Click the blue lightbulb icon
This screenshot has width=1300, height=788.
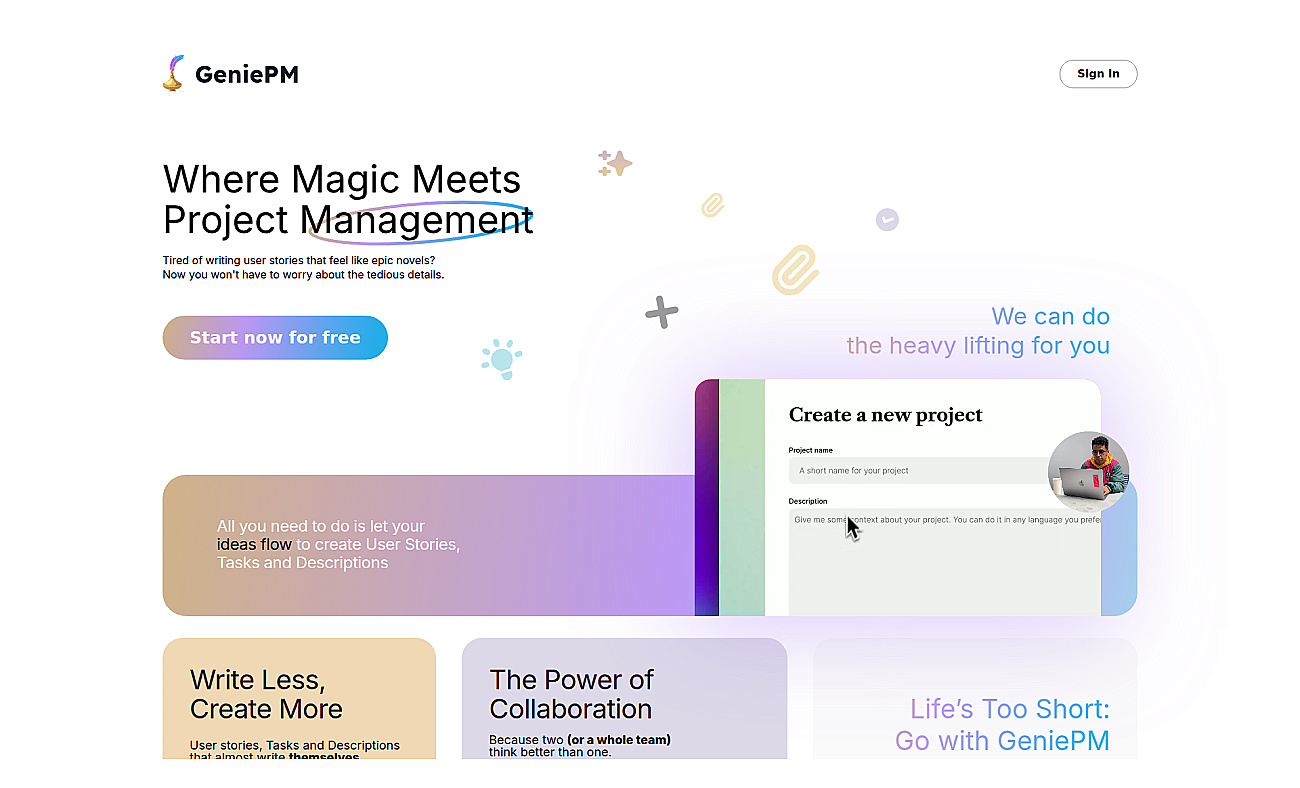[x=501, y=359]
